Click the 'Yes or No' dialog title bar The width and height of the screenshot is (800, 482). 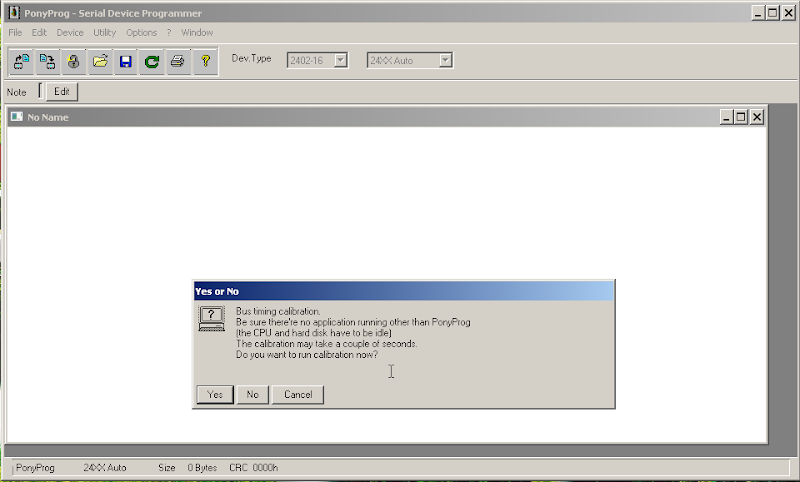click(x=404, y=291)
